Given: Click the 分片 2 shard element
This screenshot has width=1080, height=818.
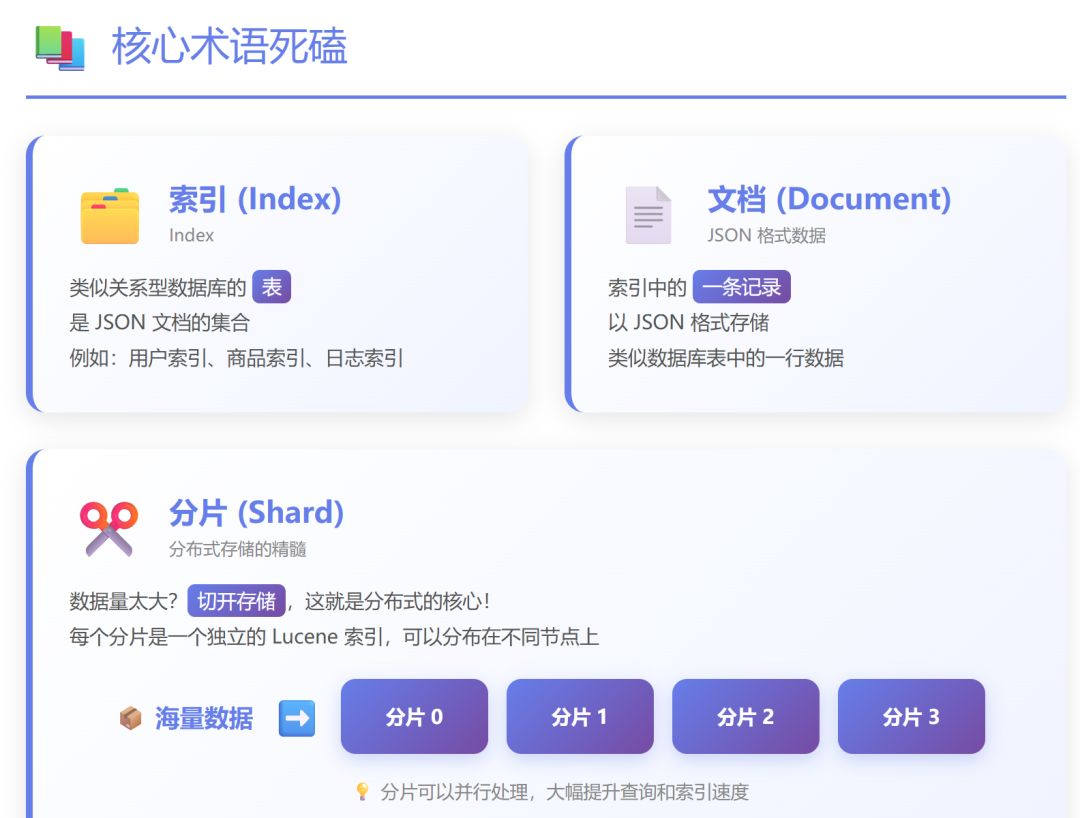Looking at the screenshot, I should tap(746, 716).
